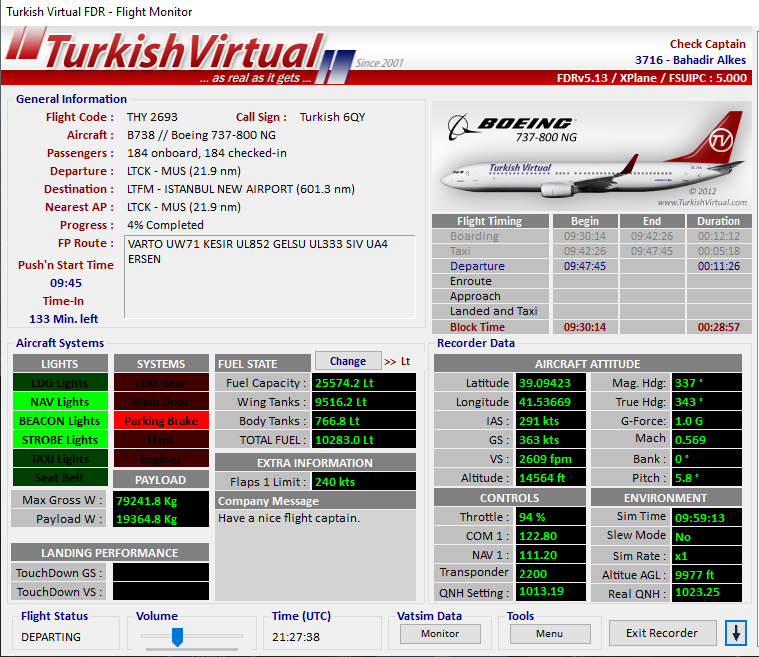Click the QNH Setting value 1013.19
This screenshot has height=657, width=759.
[551, 592]
